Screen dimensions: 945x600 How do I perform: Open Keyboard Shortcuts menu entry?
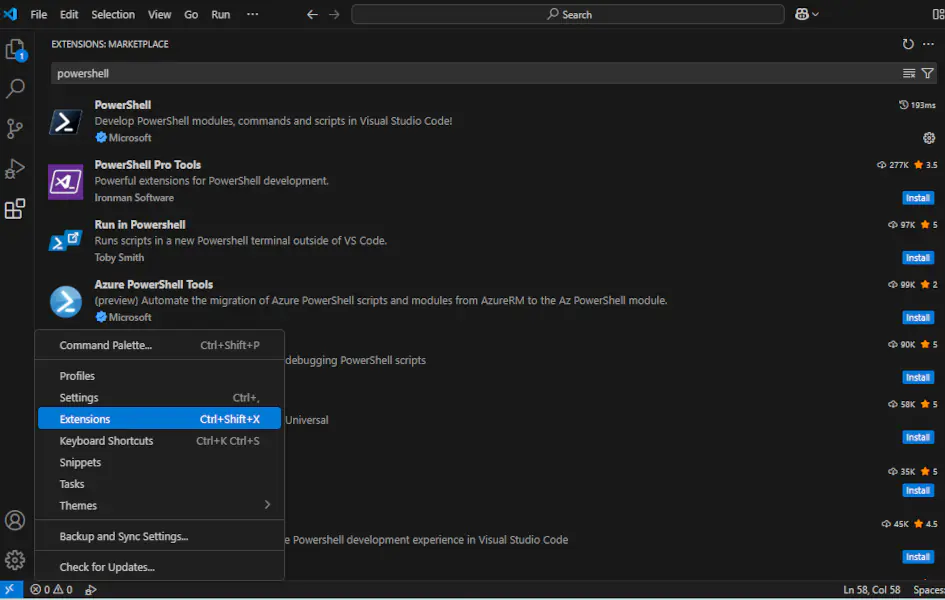point(160,441)
